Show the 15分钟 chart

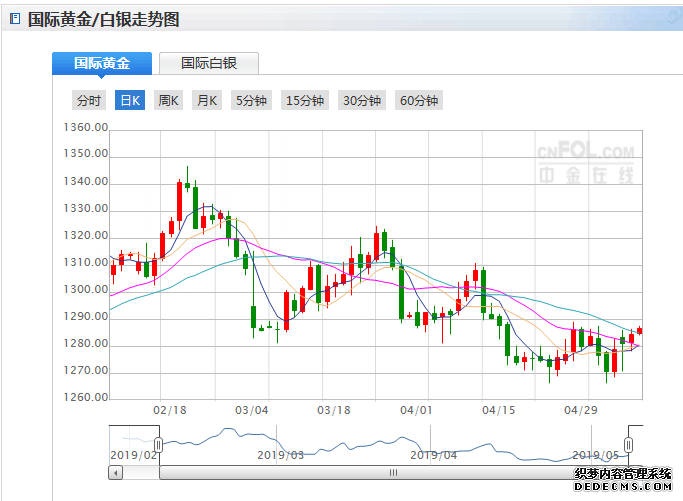[305, 100]
